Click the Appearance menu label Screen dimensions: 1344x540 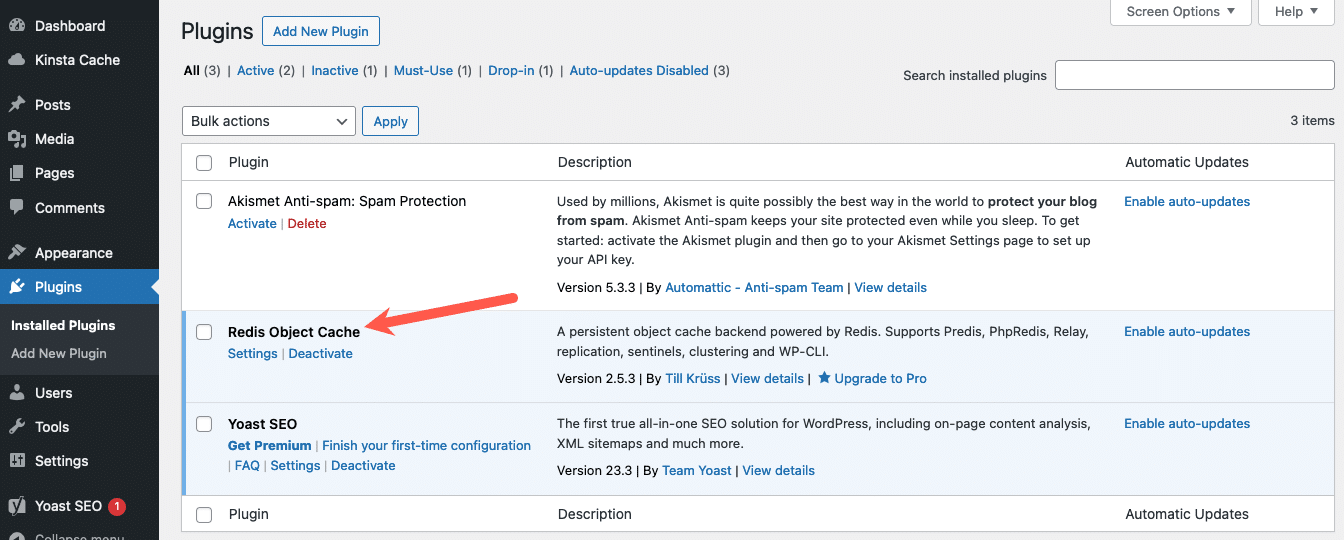point(74,253)
